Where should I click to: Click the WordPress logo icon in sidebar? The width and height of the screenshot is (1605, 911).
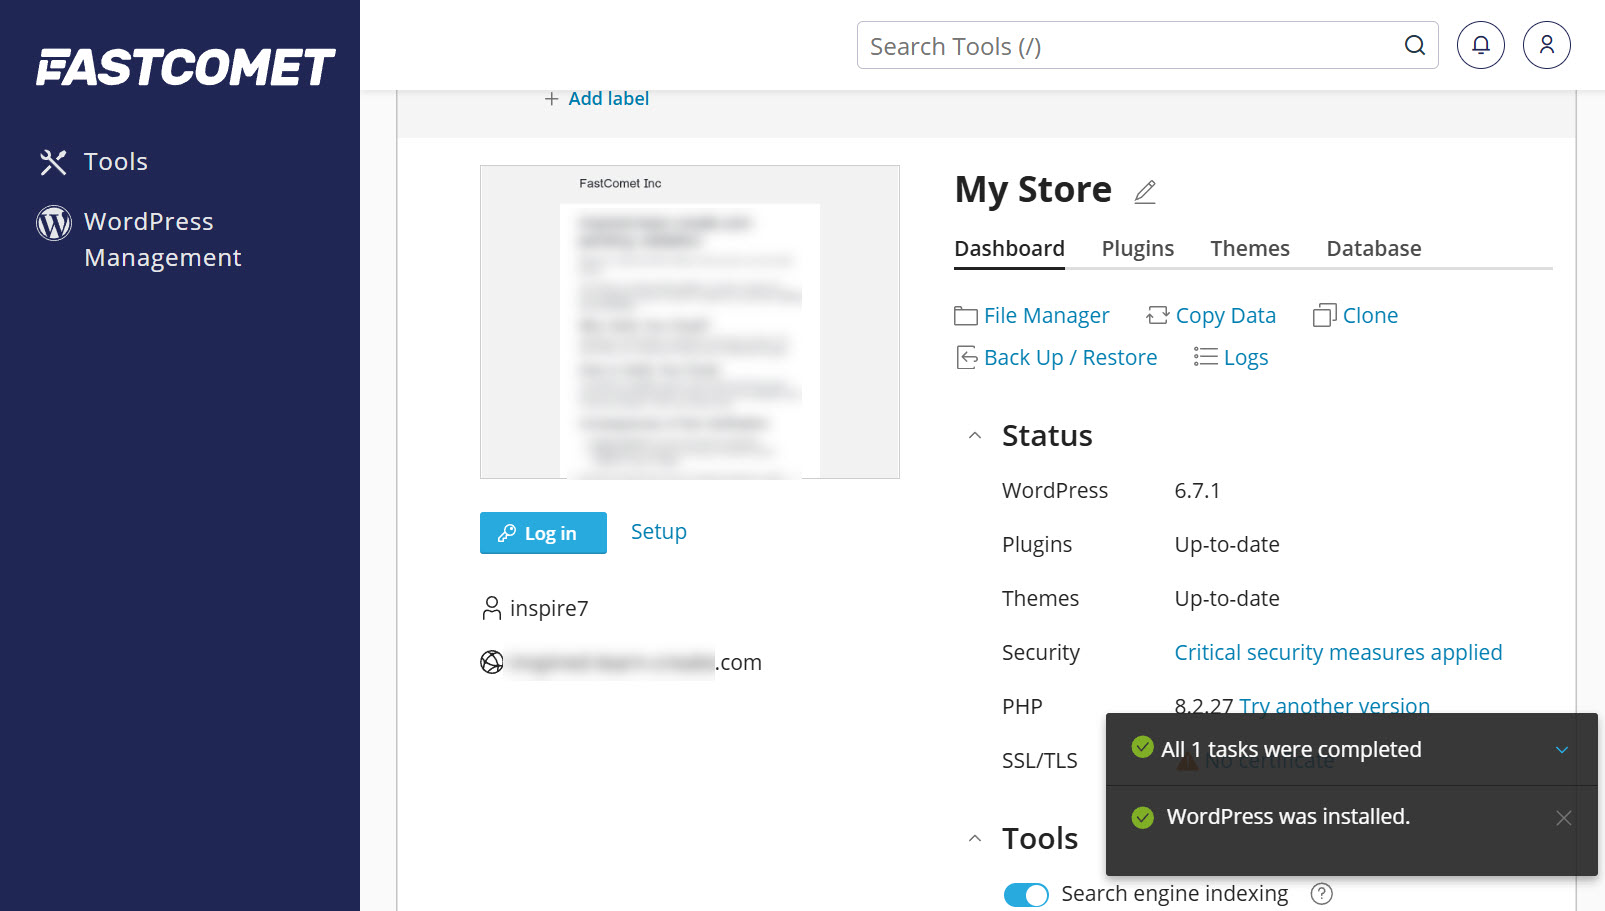(54, 222)
